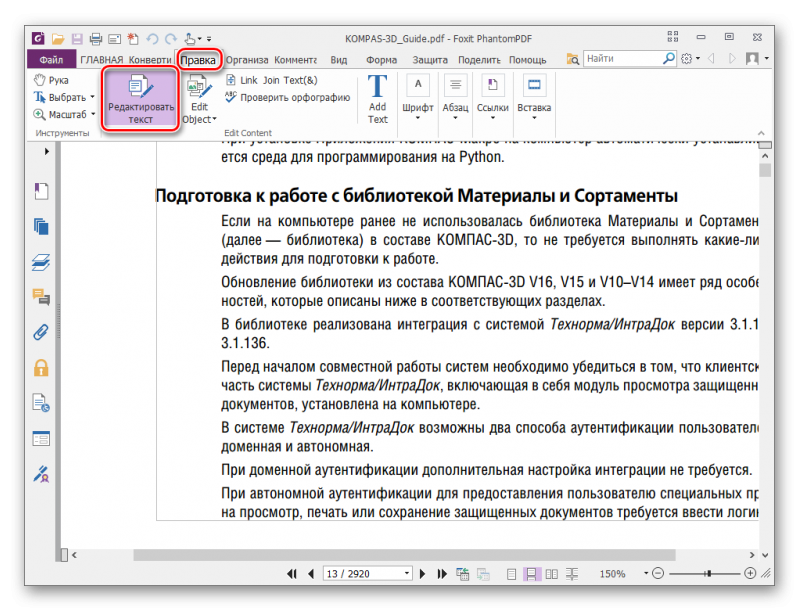This screenshot has height=611, width=800.
Task: Switch to the ГЛАВНАЯ tab
Action: coord(102,60)
